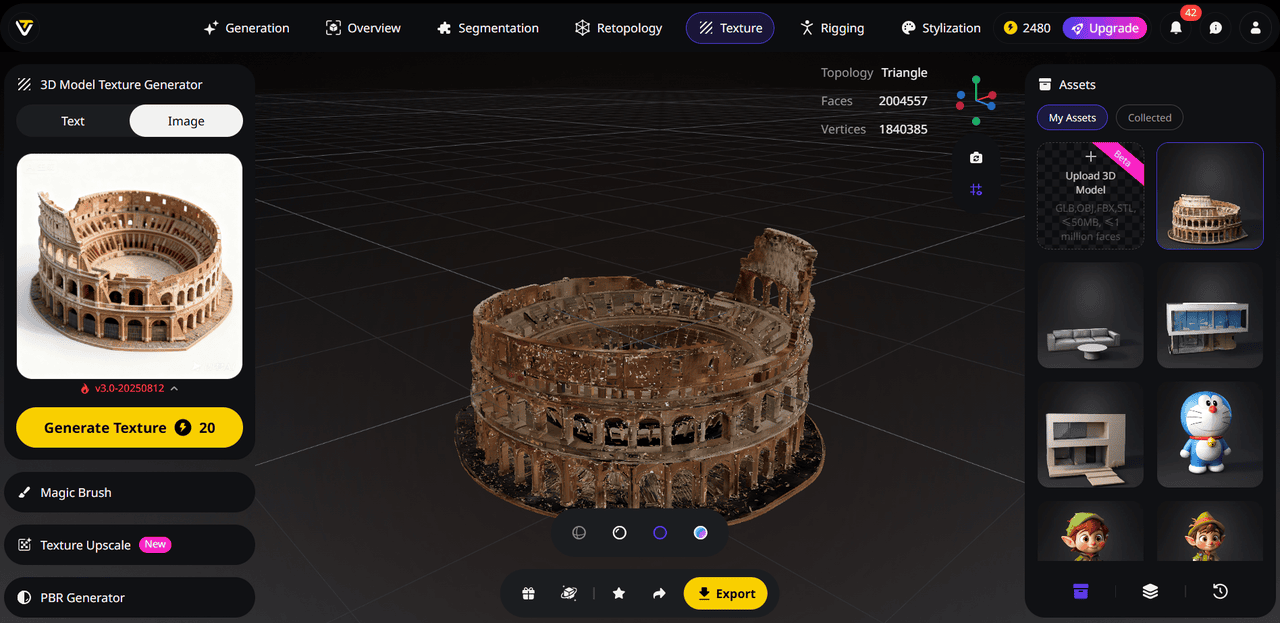Open the history clock icon in Assets
This screenshot has width=1280, height=623.
tap(1220, 591)
